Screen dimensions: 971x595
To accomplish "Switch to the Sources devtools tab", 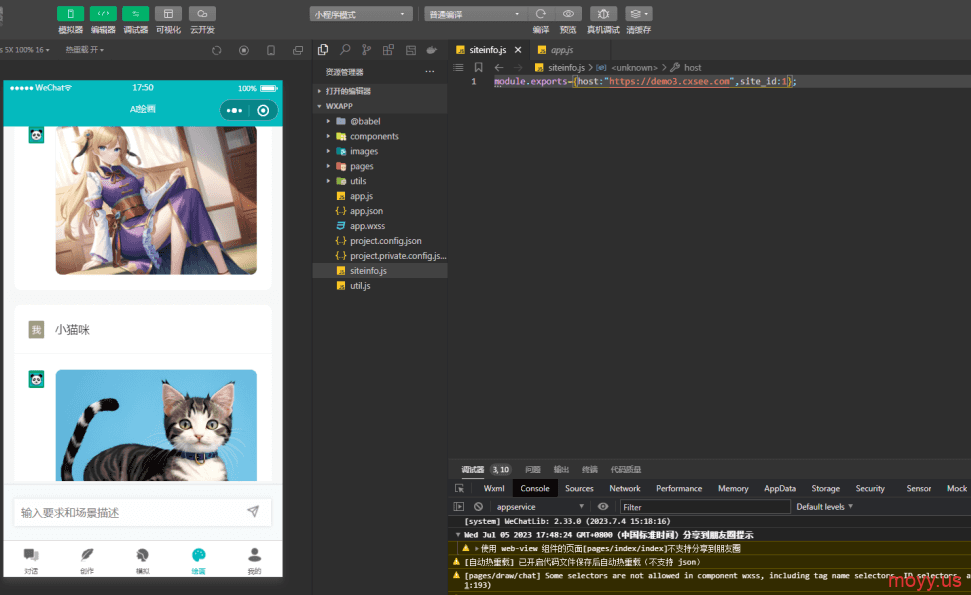I will point(579,489).
